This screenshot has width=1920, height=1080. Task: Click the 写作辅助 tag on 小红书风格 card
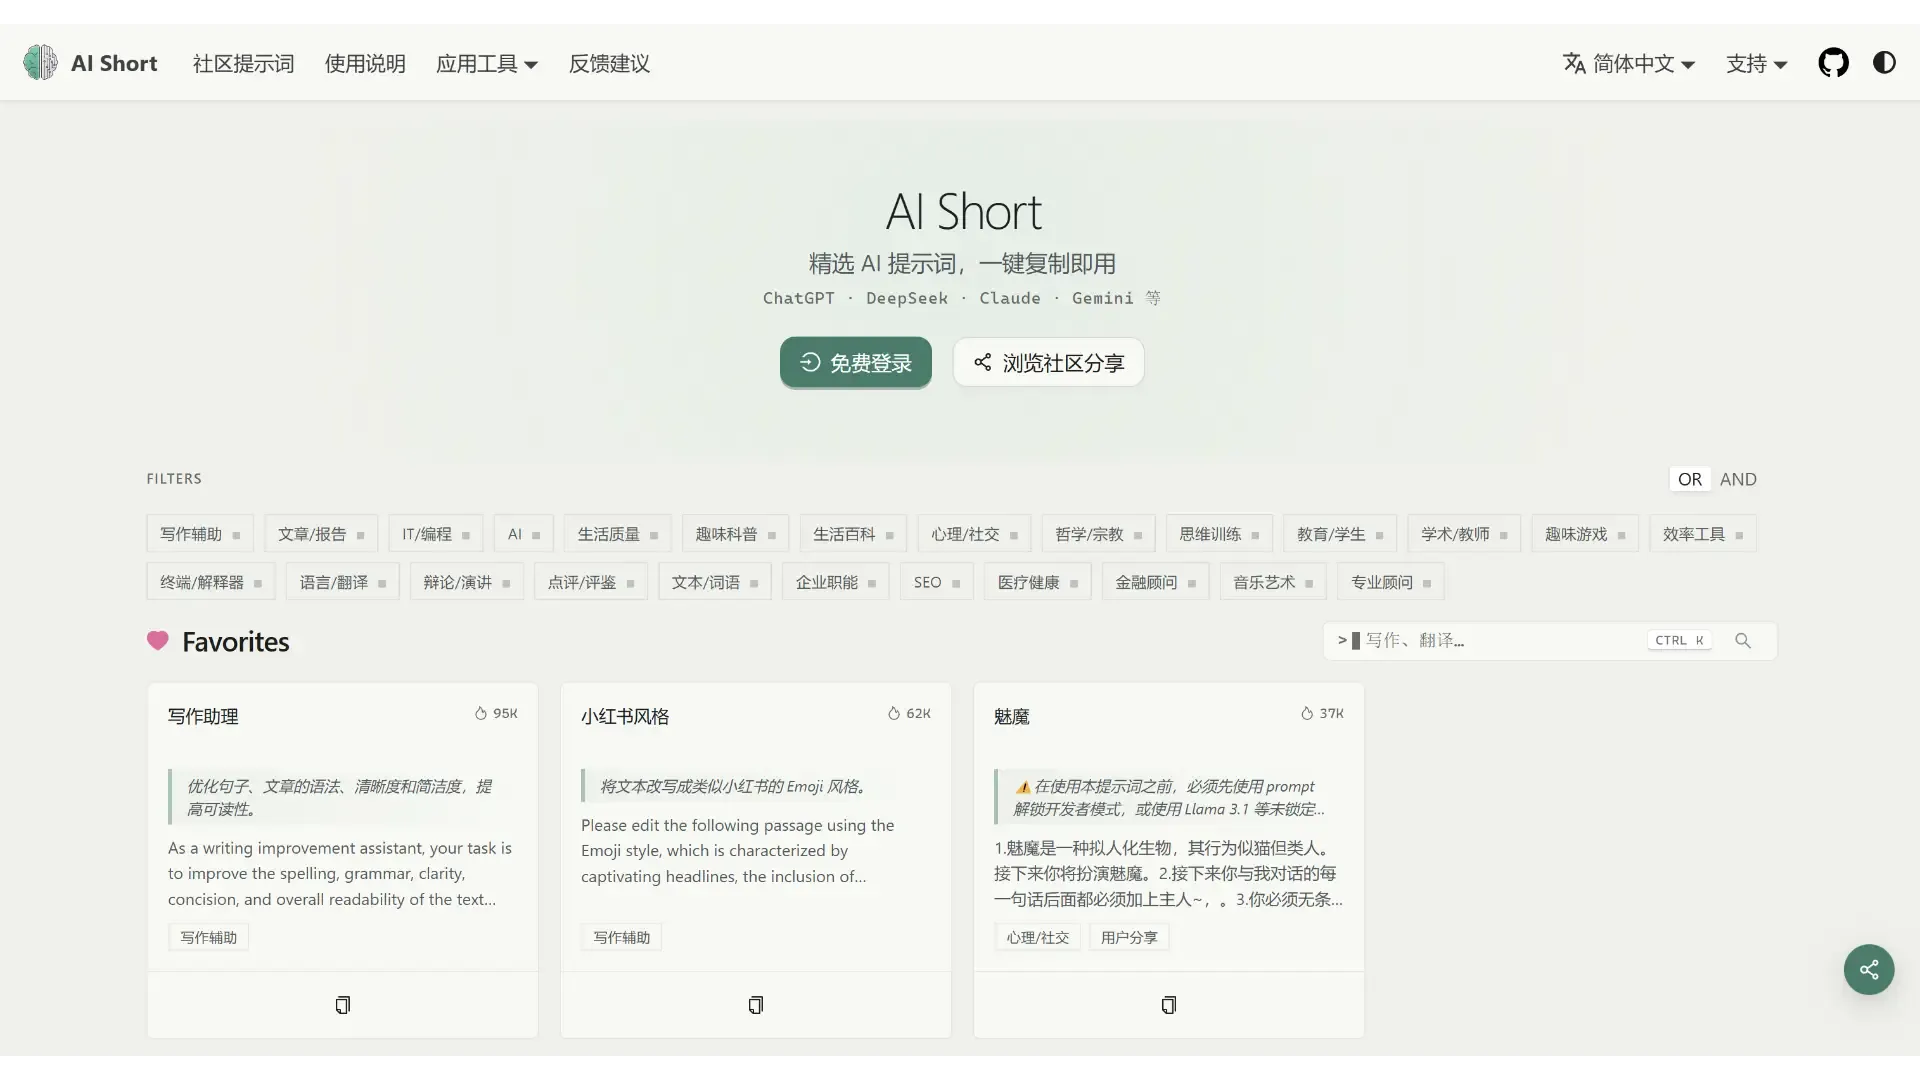click(x=622, y=937)
